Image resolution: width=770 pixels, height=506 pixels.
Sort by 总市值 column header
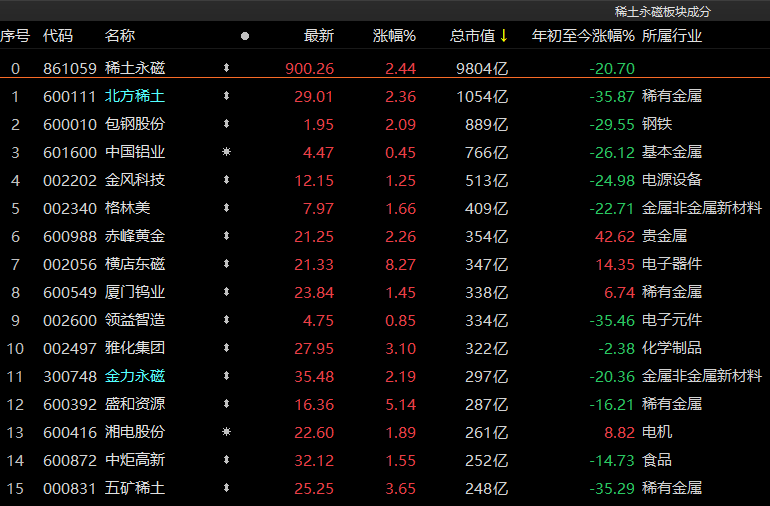point(472,35)
